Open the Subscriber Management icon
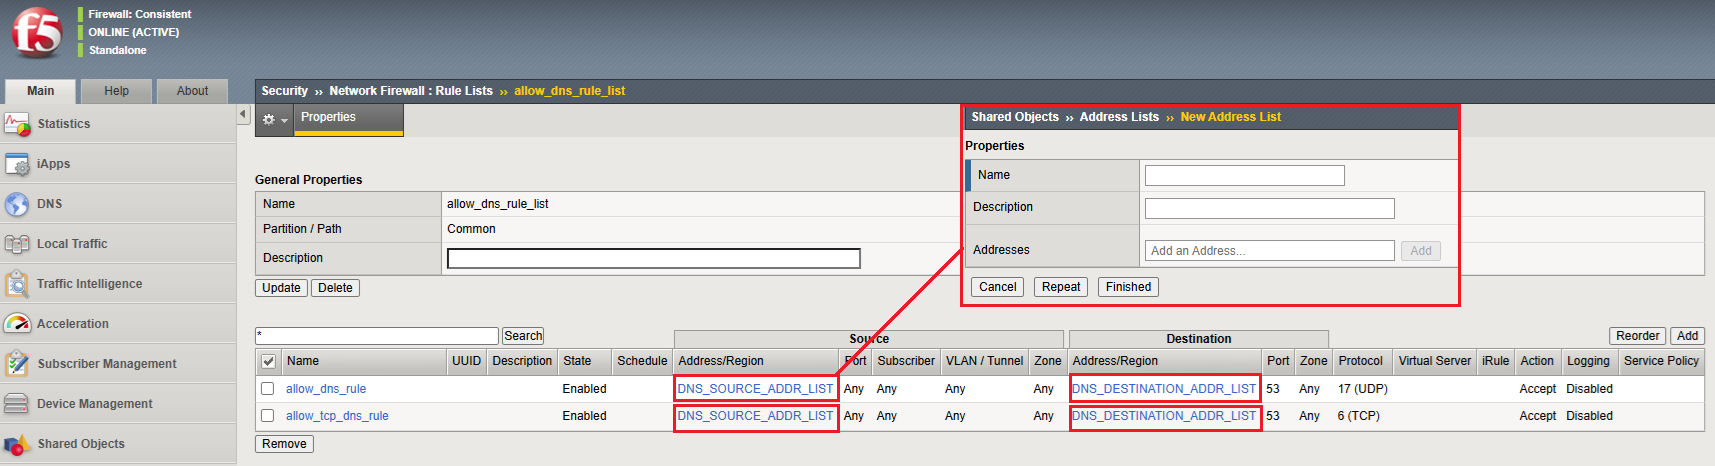Image resolution: width=1715 pixels, height=466 pixels. pyautogui.click(x=17, y=364)
